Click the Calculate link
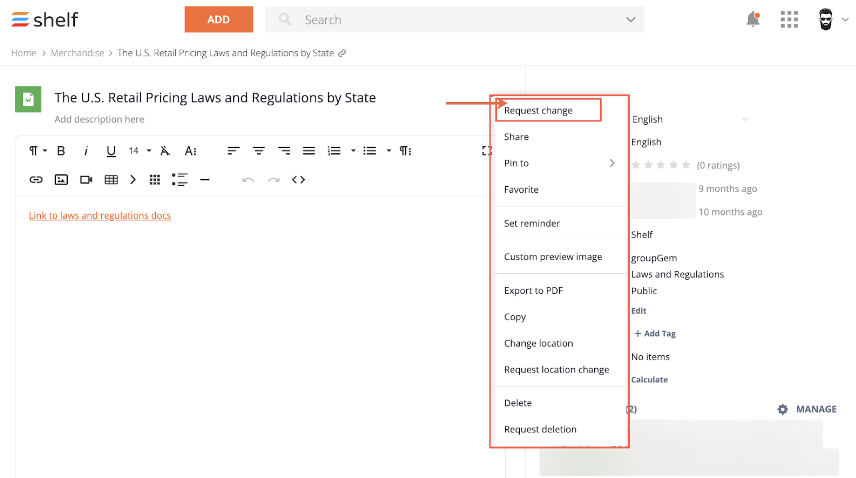856x478 pixels. coord(649,380)
